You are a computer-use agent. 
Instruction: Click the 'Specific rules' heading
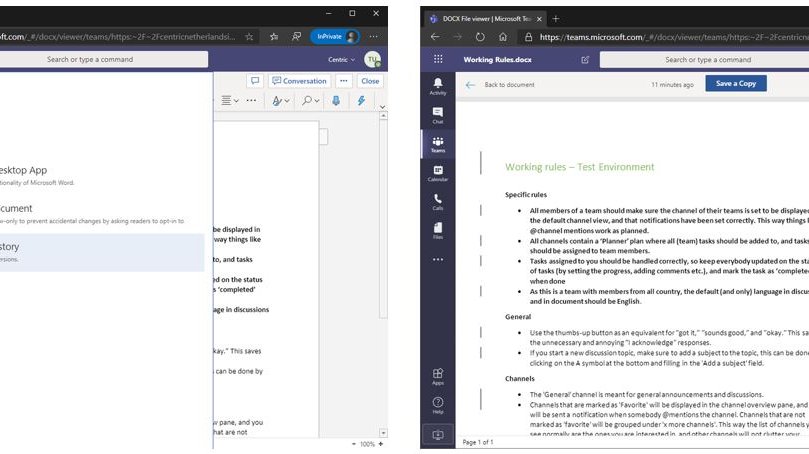(x=526, y=194)
